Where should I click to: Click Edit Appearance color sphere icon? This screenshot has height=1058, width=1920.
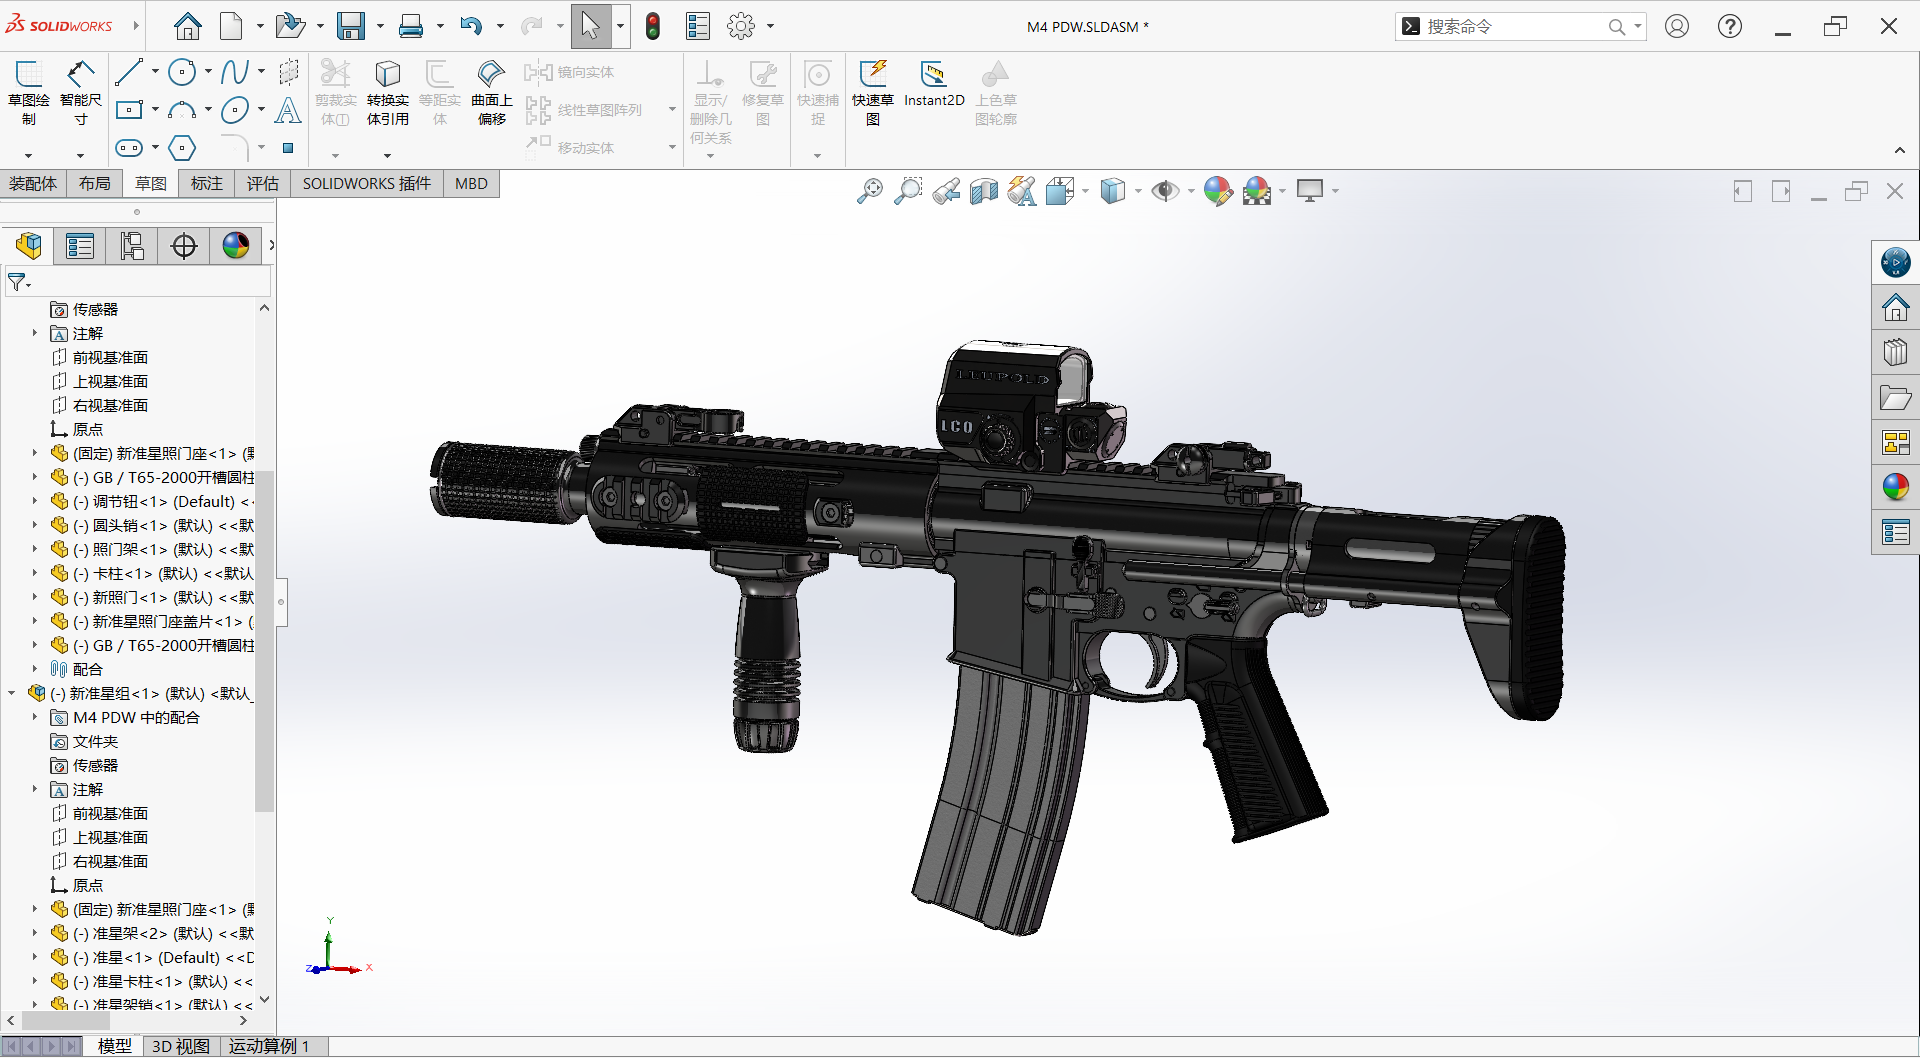pos(1218,191)
